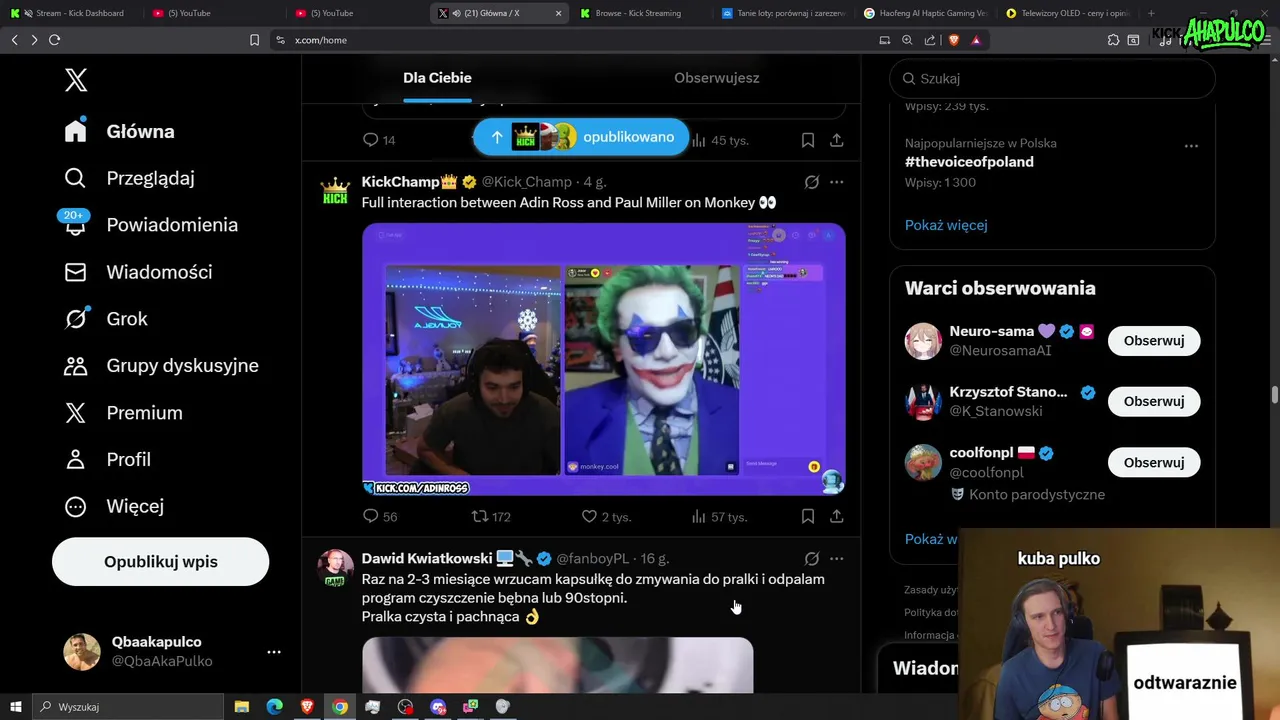Open options for #thevoiceofpoland trend

click(1191, 146)
